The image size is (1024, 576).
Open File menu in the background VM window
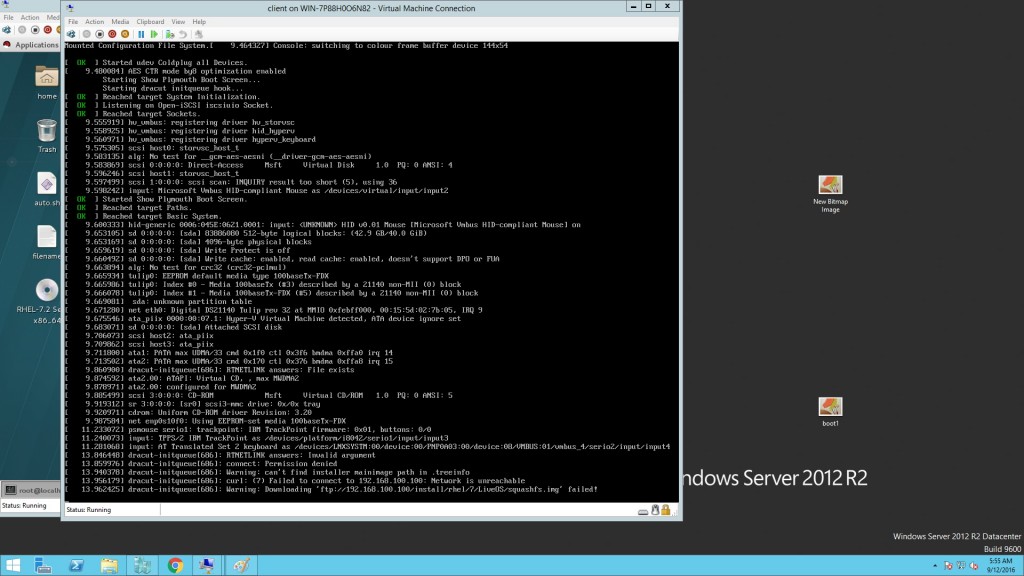(x=8, y=18)
